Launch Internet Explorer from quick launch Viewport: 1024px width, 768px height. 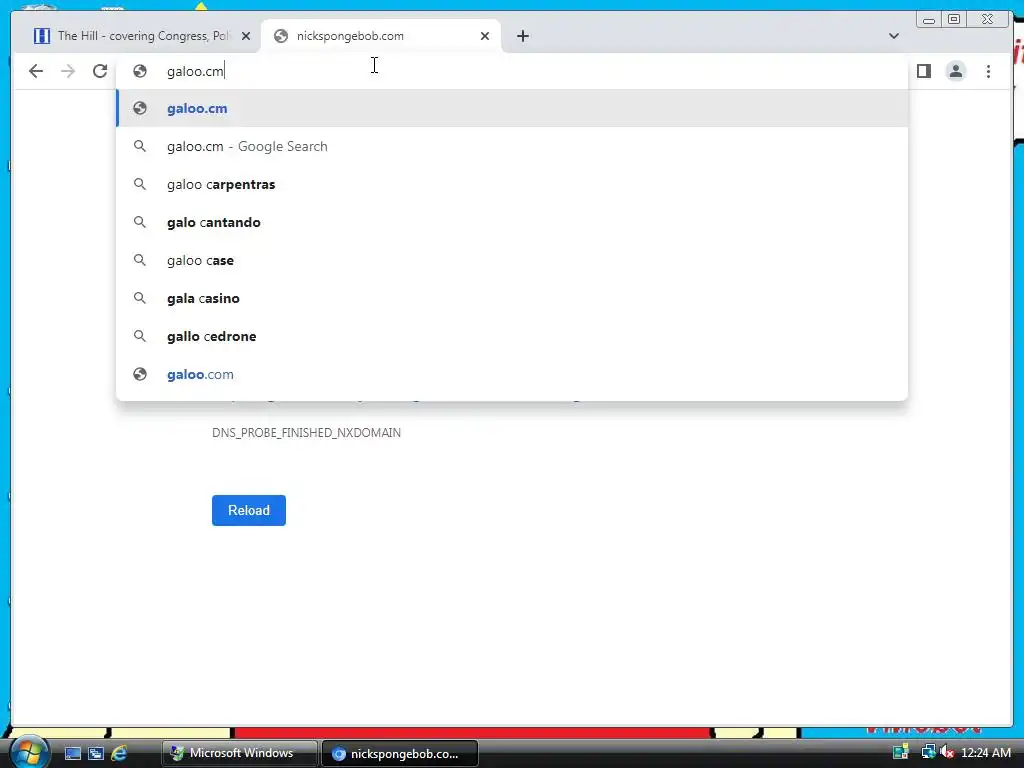(x=120, y=753)
